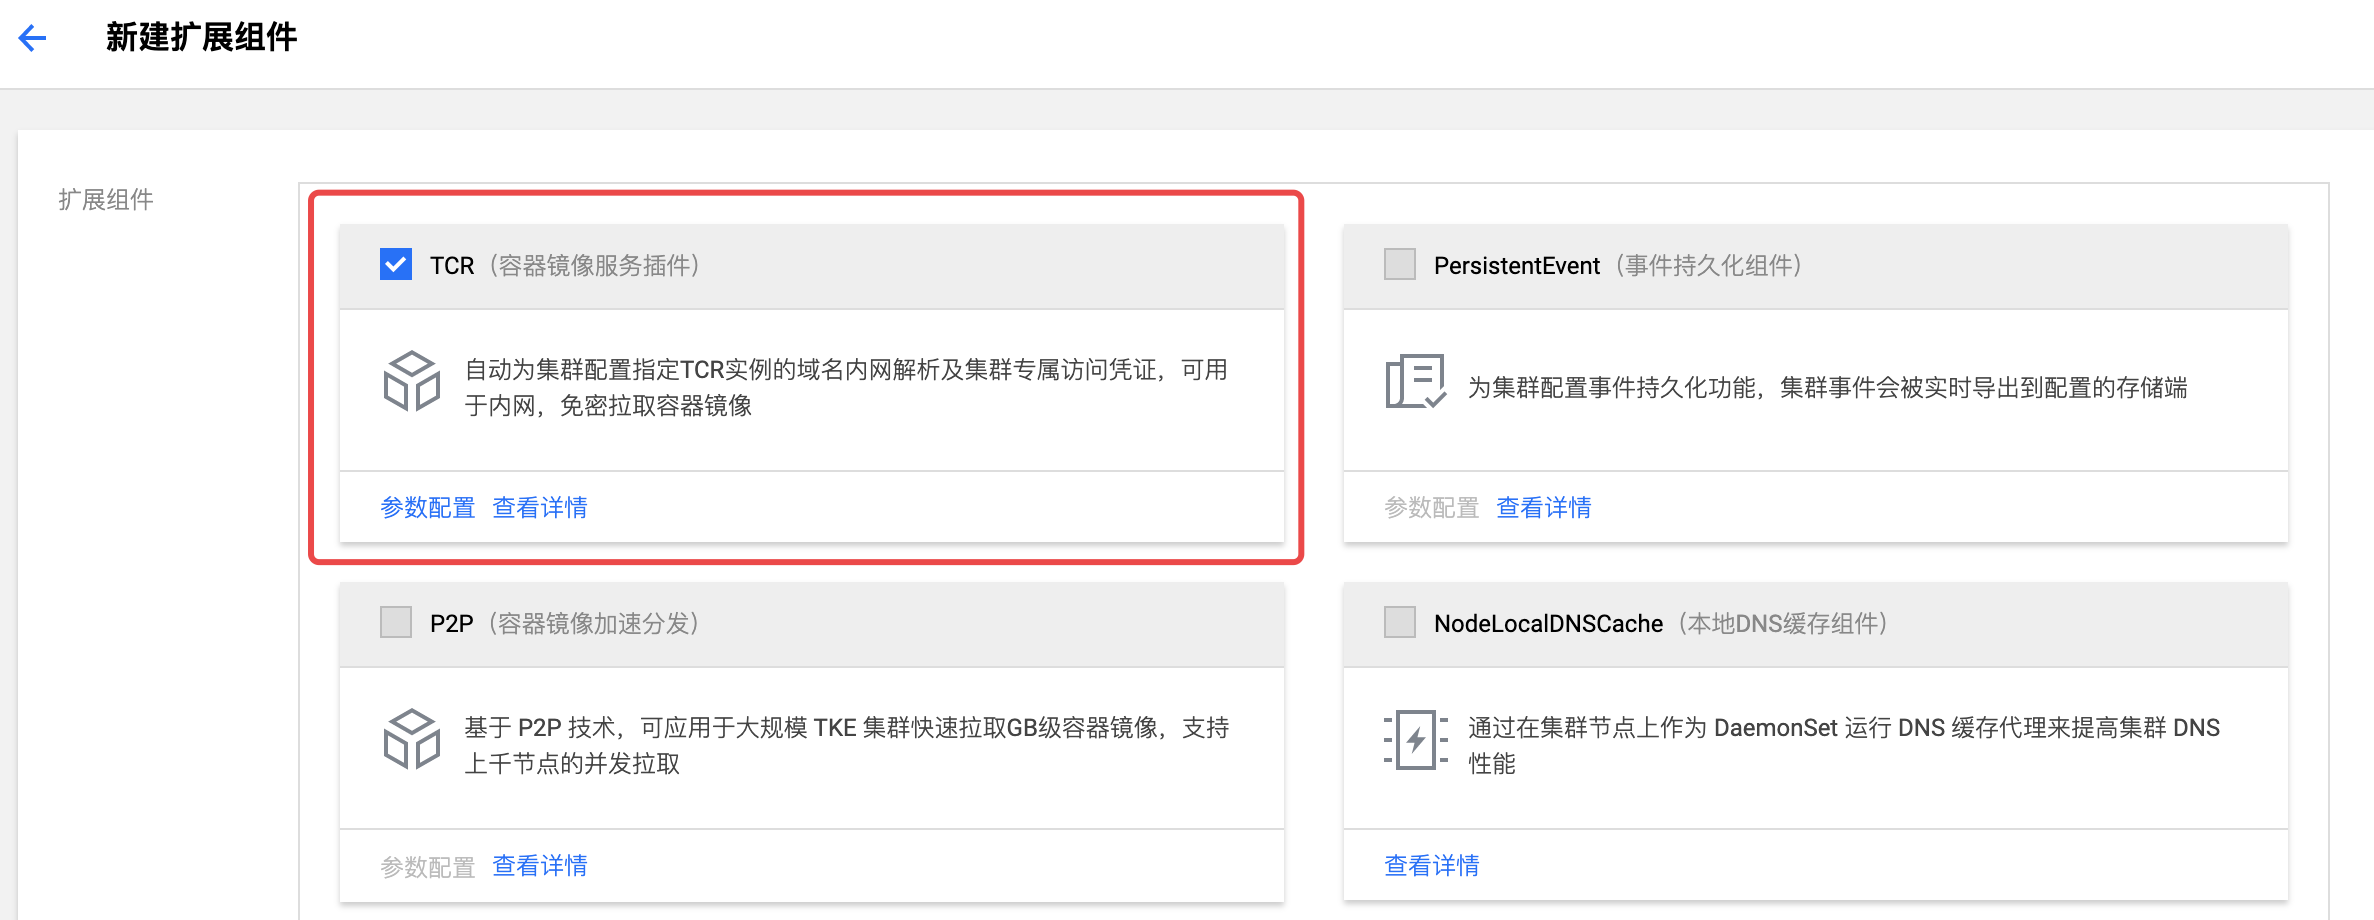Click the NodeLocalDNSCache lightning icon

1415,740
